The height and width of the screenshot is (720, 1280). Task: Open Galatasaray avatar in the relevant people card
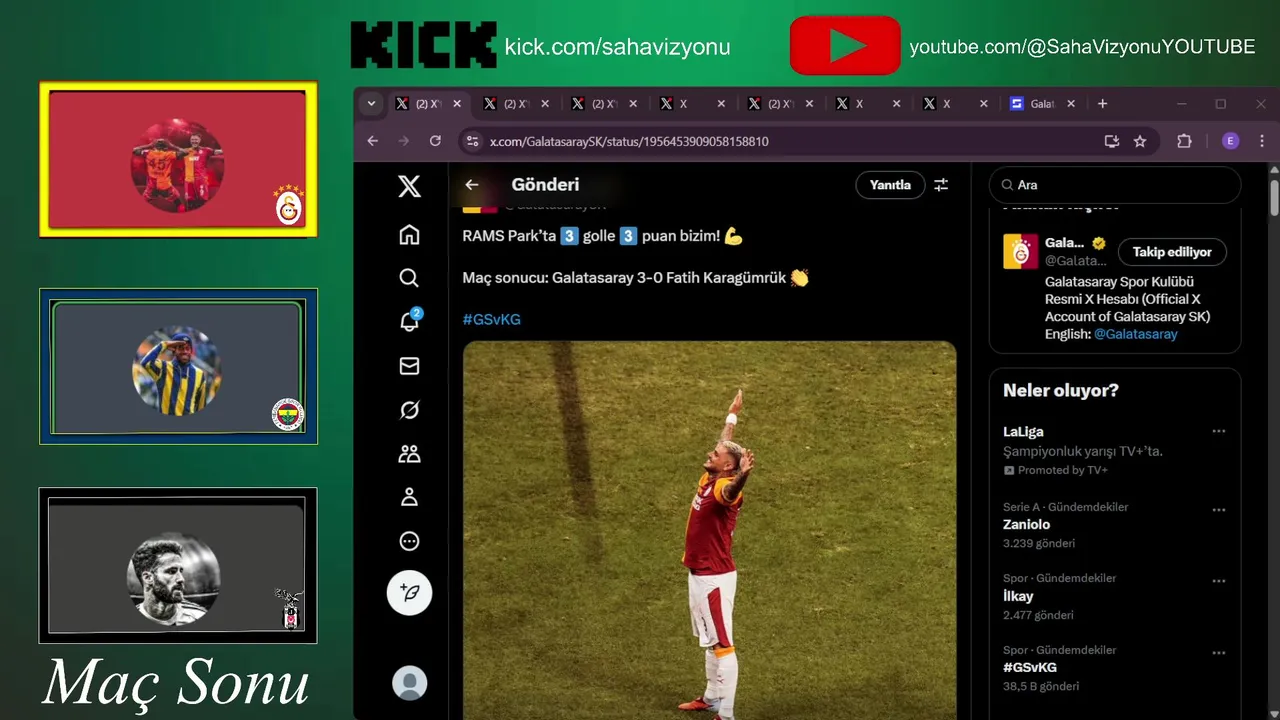click(x=1021, y=251)
